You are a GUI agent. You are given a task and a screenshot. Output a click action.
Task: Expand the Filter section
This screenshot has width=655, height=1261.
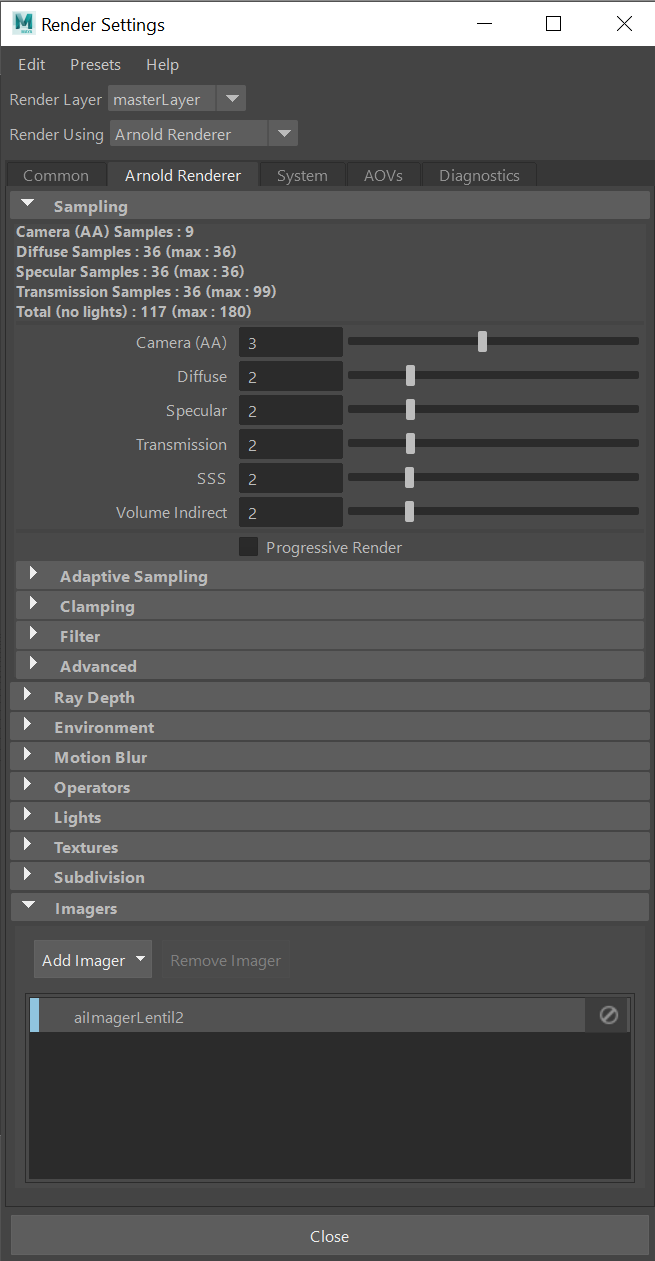click(x=330, y=636)
